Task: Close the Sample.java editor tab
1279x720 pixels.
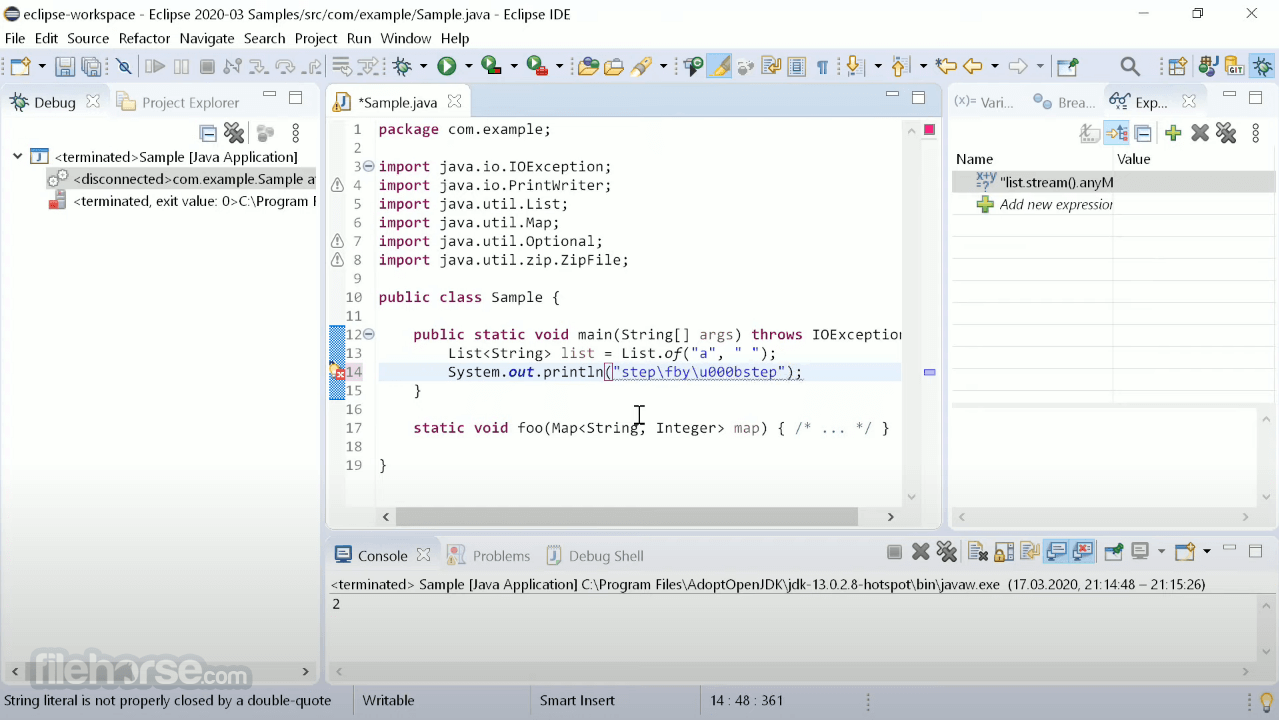Action: point(455,101)
